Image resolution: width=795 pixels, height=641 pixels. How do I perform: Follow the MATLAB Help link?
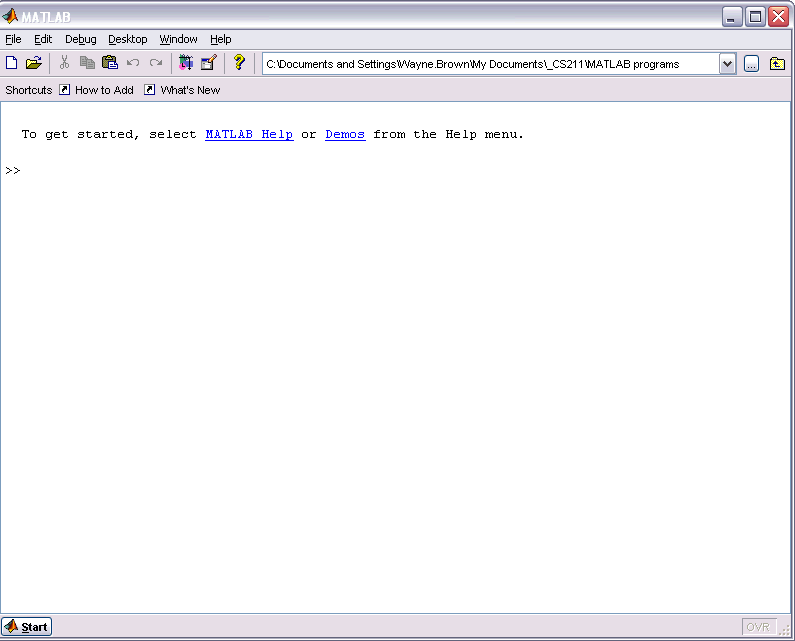point(249,134)
